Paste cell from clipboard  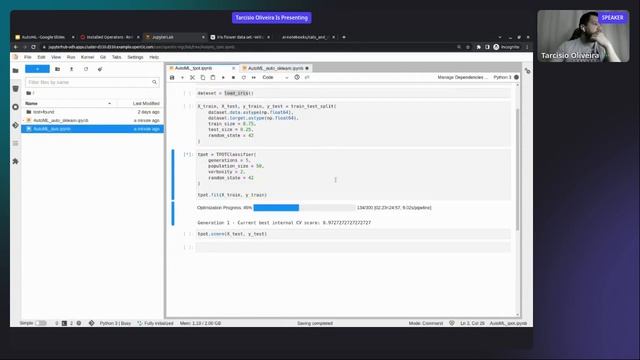pos(213,77)
